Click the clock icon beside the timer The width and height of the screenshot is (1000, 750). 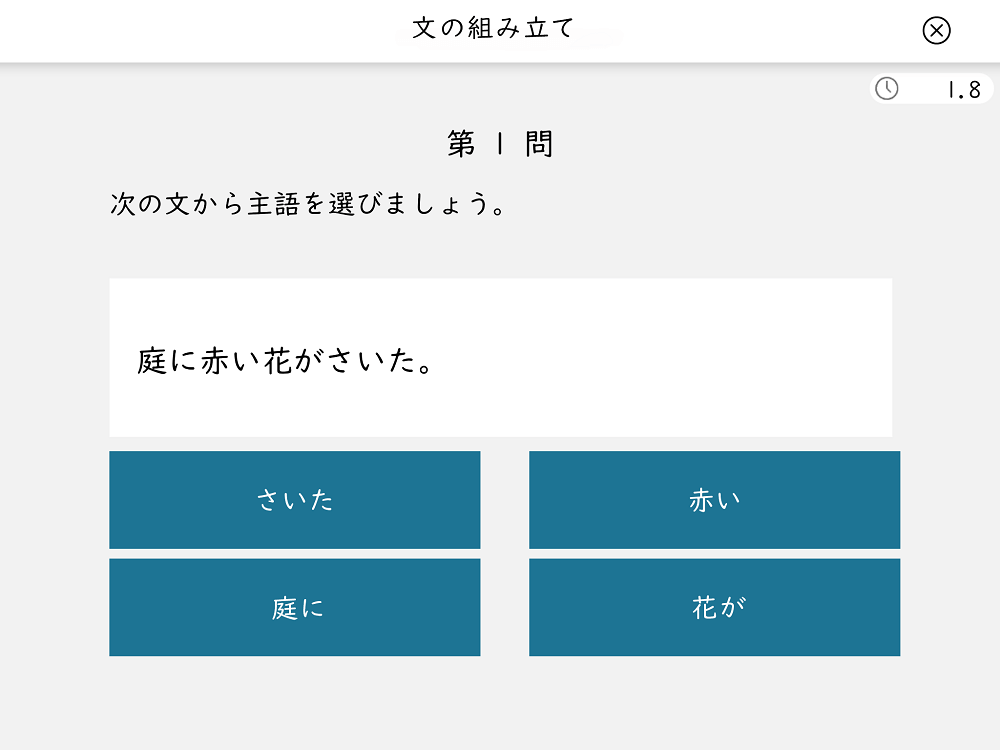point(886,89)
